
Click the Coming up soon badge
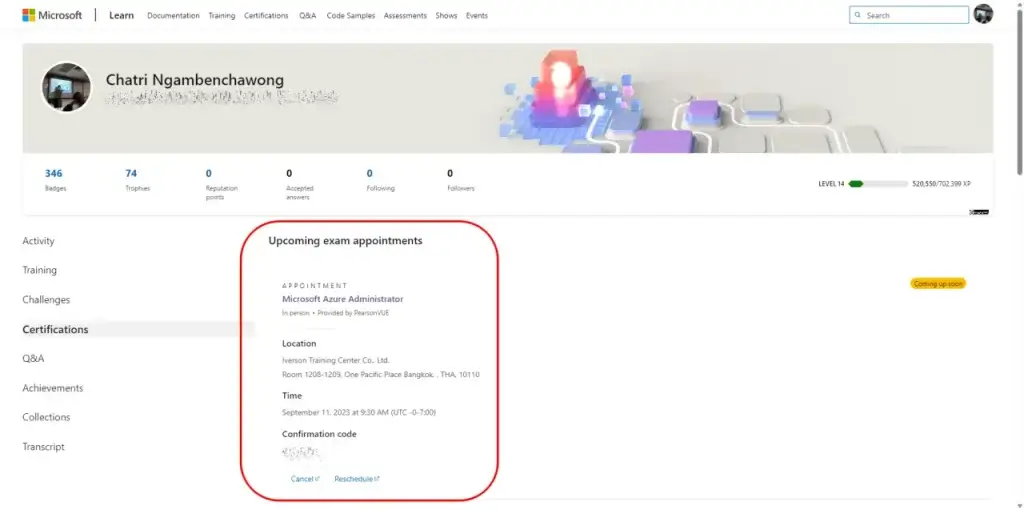pyautogui.click(x=938, y=284)
